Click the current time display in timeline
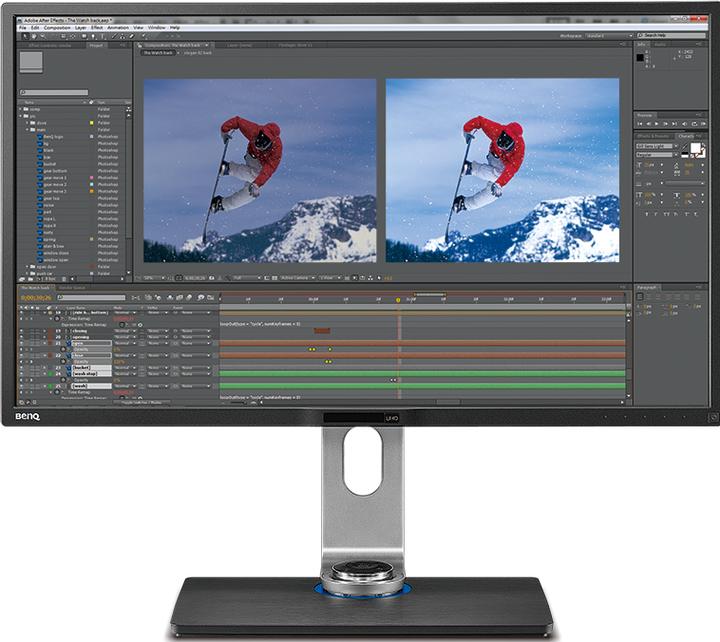720x642 pixels. pos(36,298)
